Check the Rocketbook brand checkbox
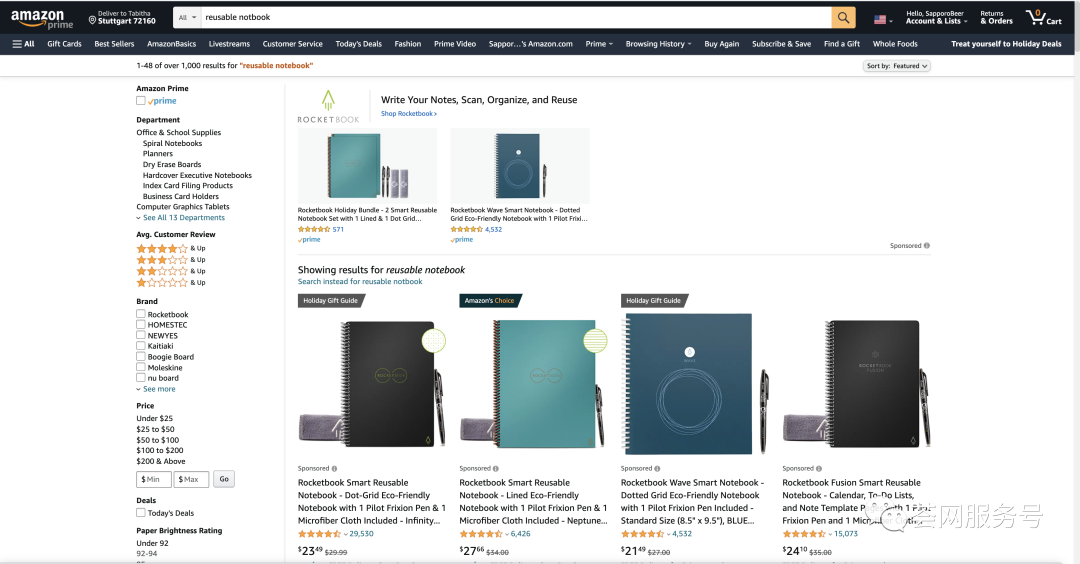This screenshot has width=1080, height=564. [x=141, y=315]
